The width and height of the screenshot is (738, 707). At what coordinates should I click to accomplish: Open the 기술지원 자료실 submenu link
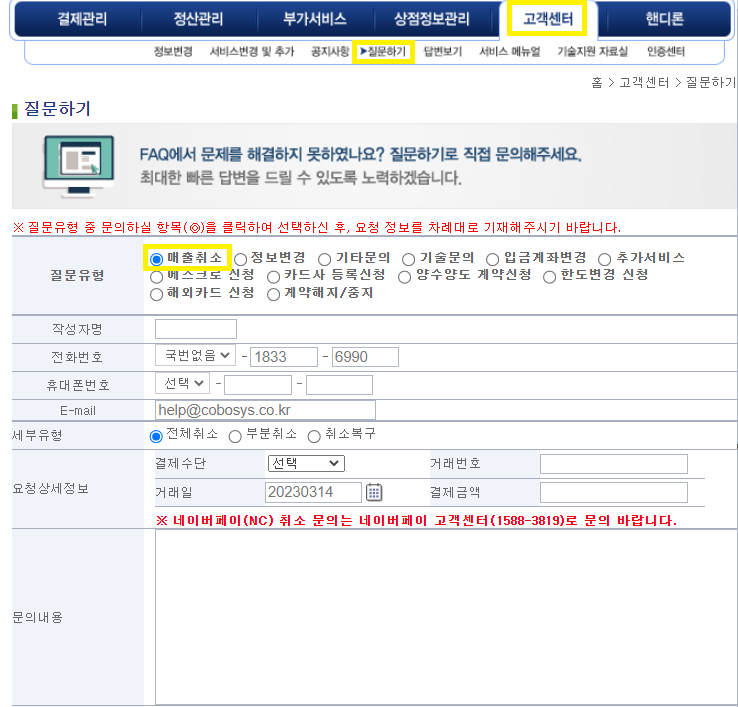point(593,51)
